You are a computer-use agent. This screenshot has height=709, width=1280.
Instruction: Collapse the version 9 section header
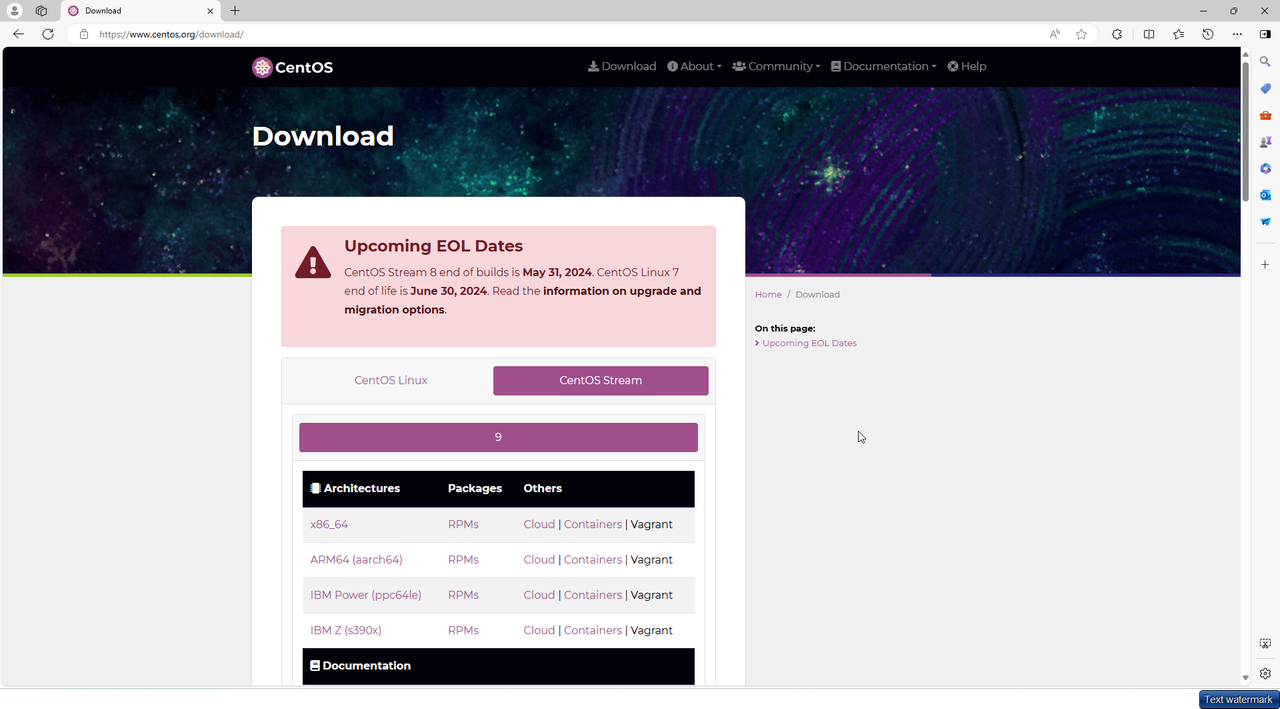[x=498, y=438]
